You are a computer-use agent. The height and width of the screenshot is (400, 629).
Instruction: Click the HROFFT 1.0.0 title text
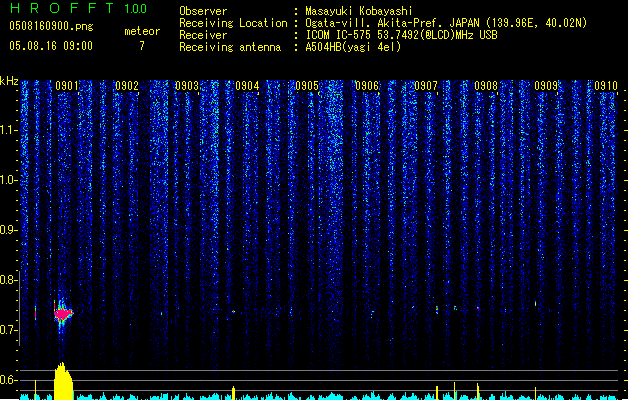pyautogui.click(x=78, y=8)
